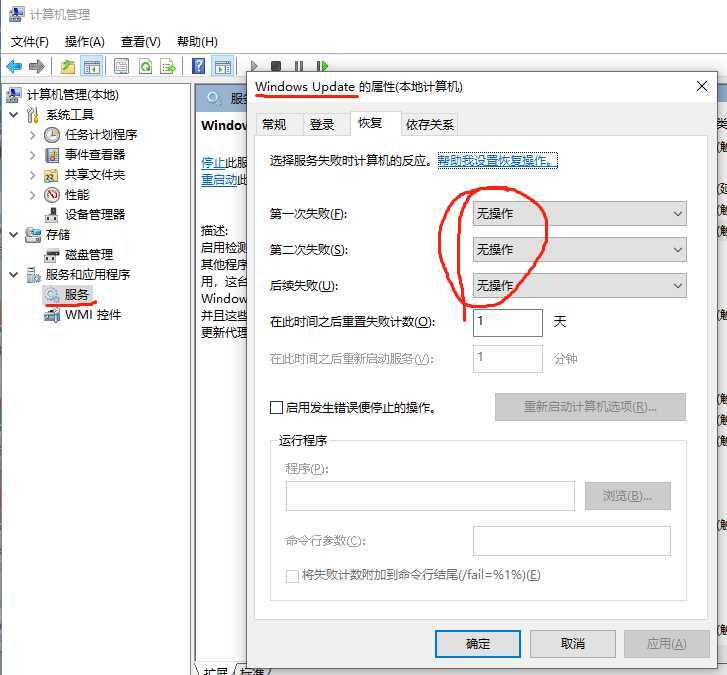The width and height of the screenshot is (727, 675).
Task: Click the 命令行参数 input field
Action: 572,541
